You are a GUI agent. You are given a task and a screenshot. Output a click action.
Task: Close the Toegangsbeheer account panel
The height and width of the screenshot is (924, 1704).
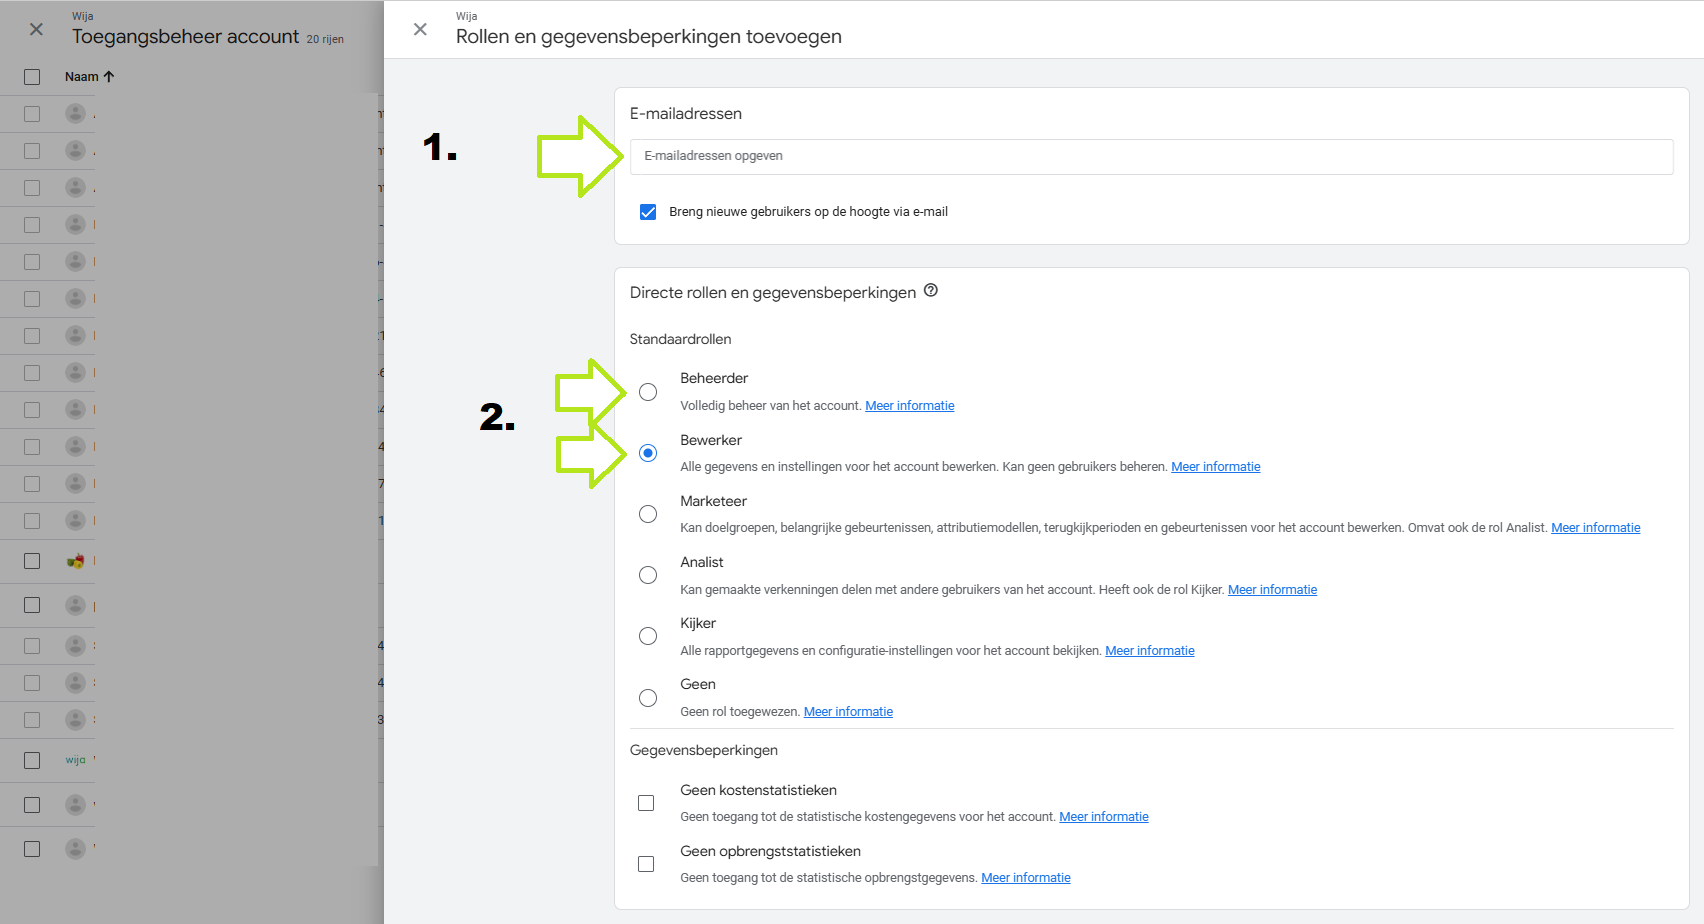[36, 30]
